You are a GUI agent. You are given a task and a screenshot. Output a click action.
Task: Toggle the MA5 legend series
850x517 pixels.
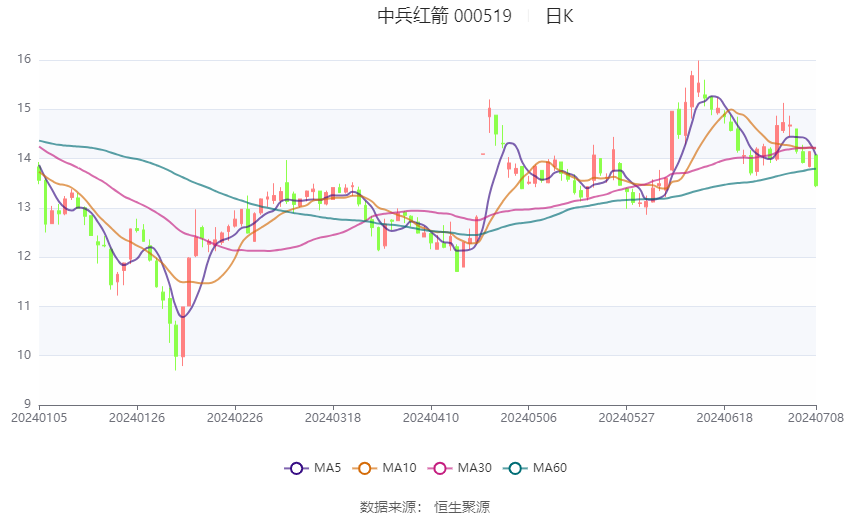click(x=313, y=468)
